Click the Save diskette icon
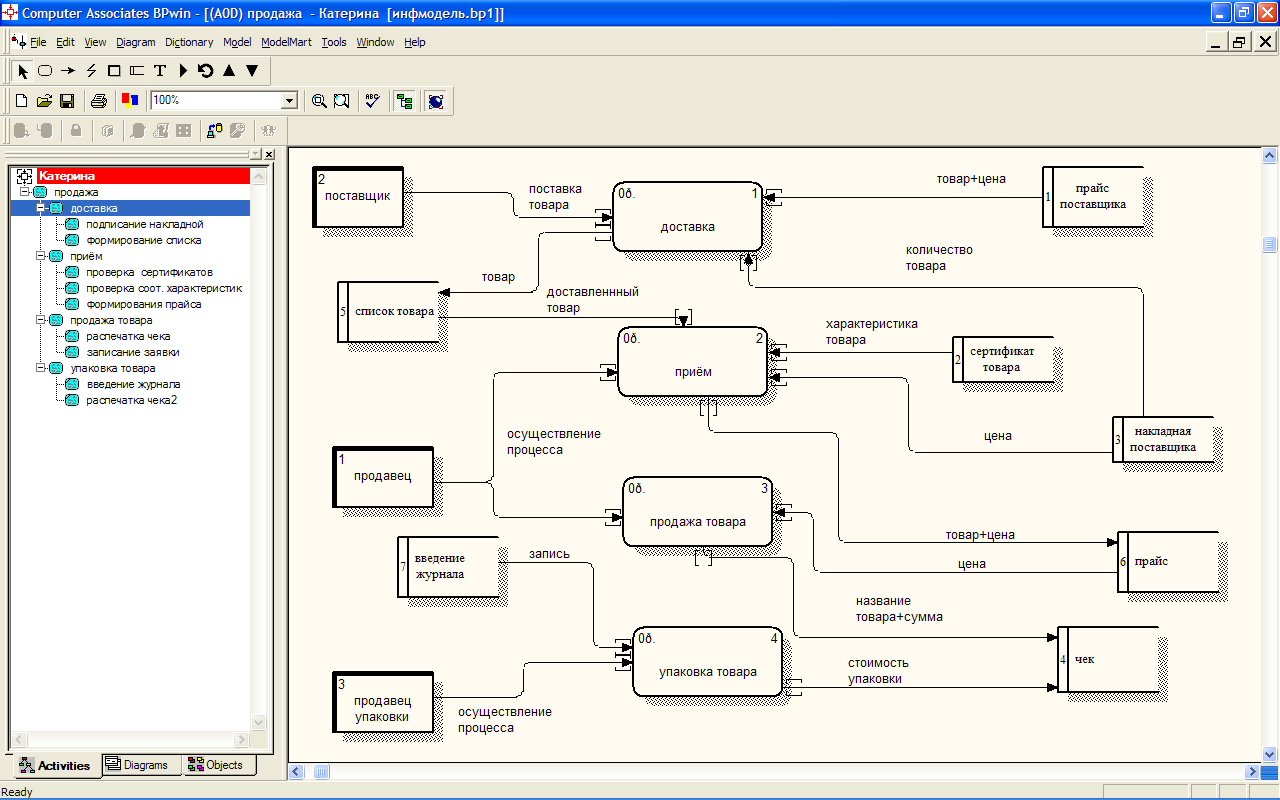The width and height of the screenshot is (1280, 800). click(67, 101)
